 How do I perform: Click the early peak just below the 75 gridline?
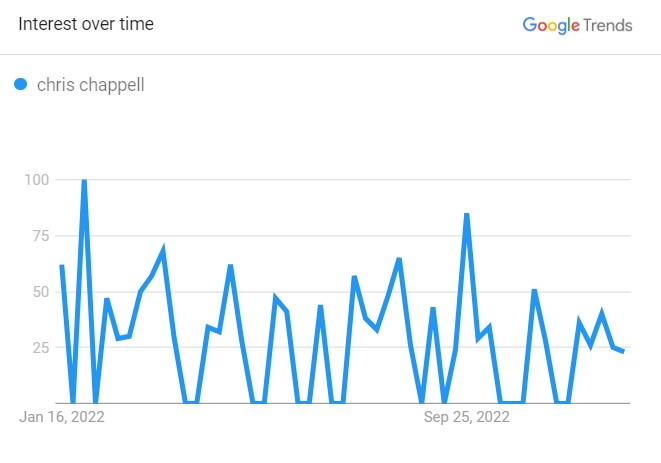tap(163, 249)
